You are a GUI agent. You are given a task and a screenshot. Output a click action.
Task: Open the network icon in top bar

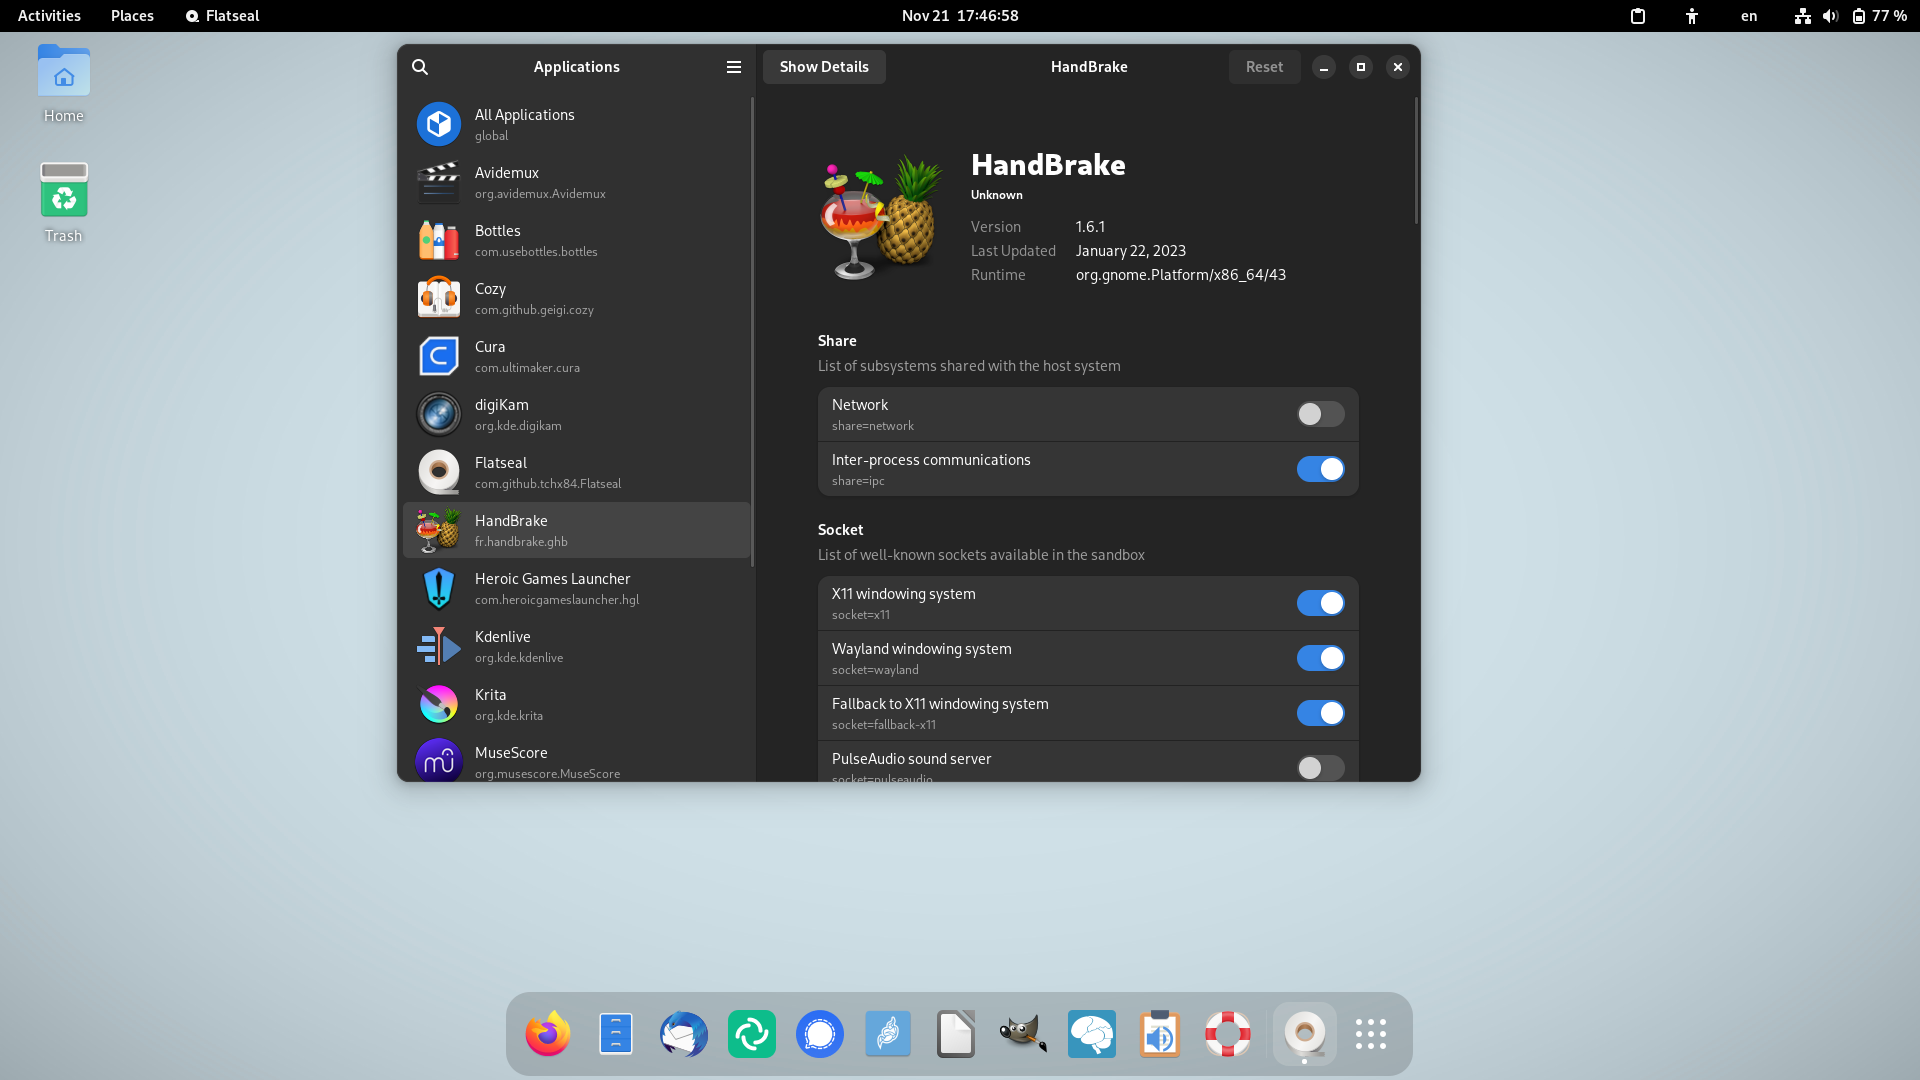1802,16
